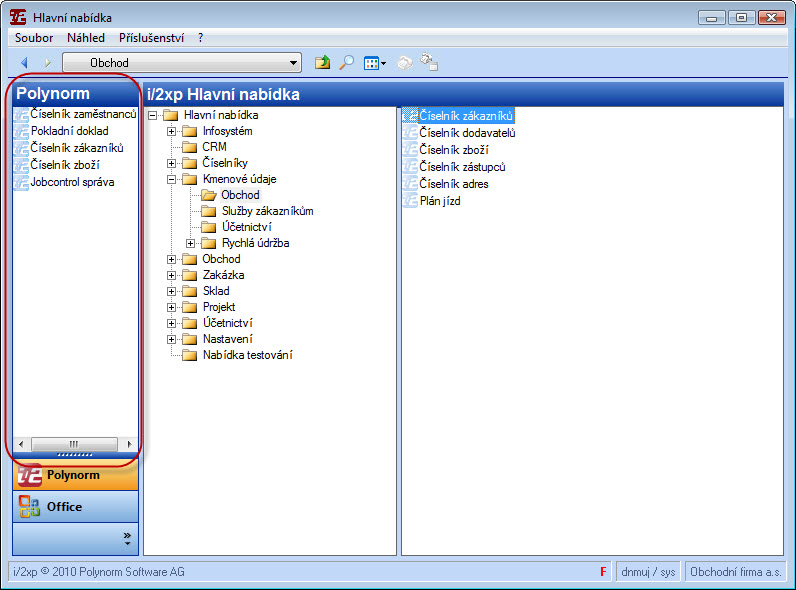Click the back navigation arrow

(x=24, y=63)
